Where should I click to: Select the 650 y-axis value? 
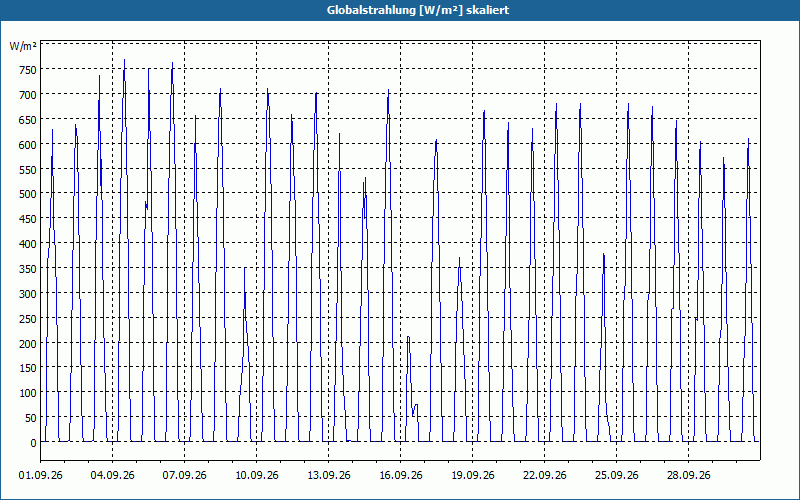[28, 120]
